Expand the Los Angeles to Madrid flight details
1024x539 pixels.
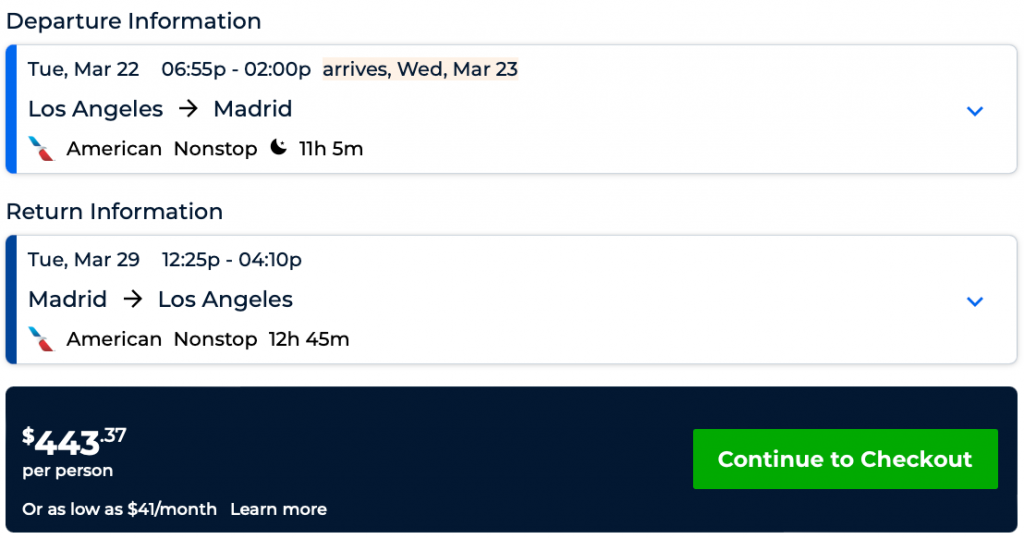tap(975, 110)
